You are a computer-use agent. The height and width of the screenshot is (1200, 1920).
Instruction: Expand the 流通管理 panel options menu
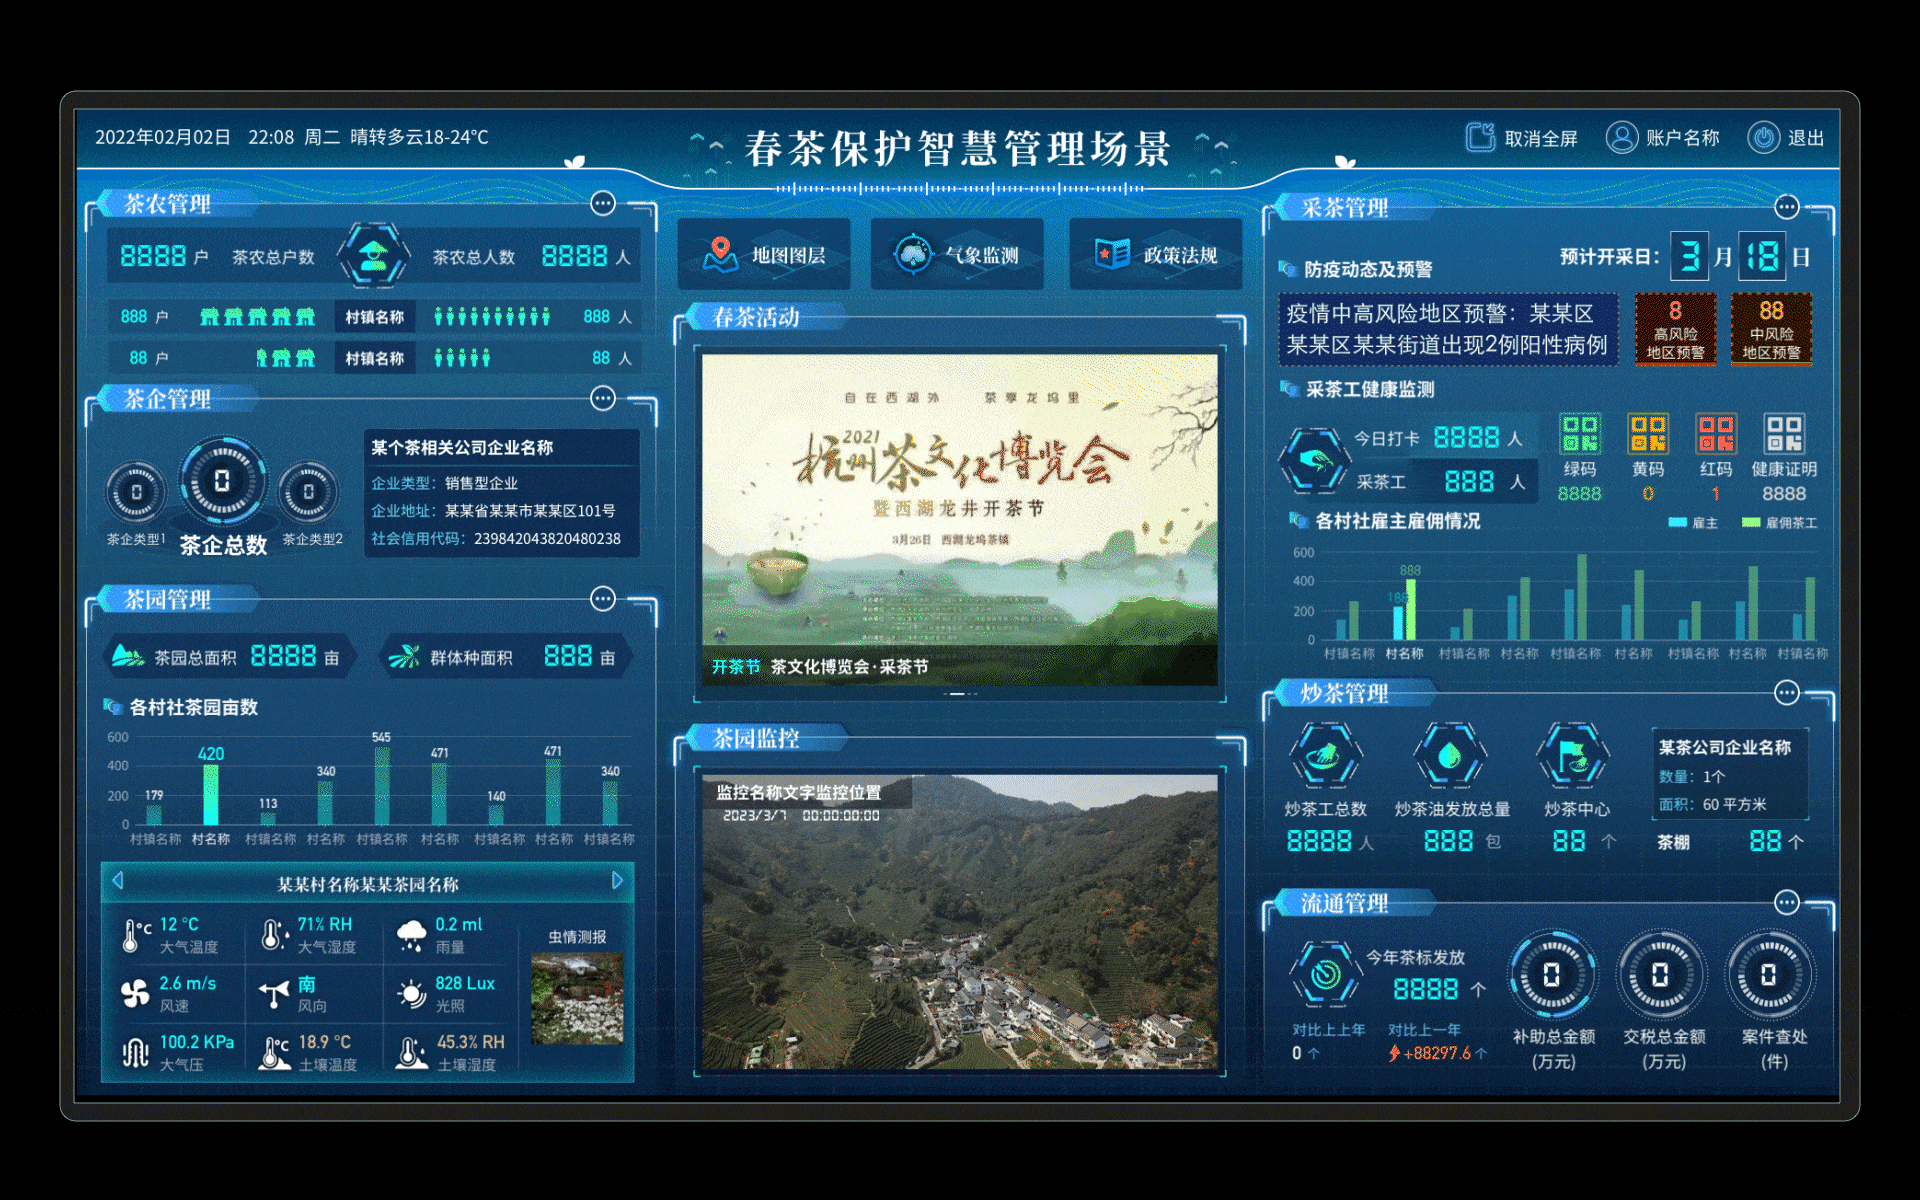tap(1788, 901)
